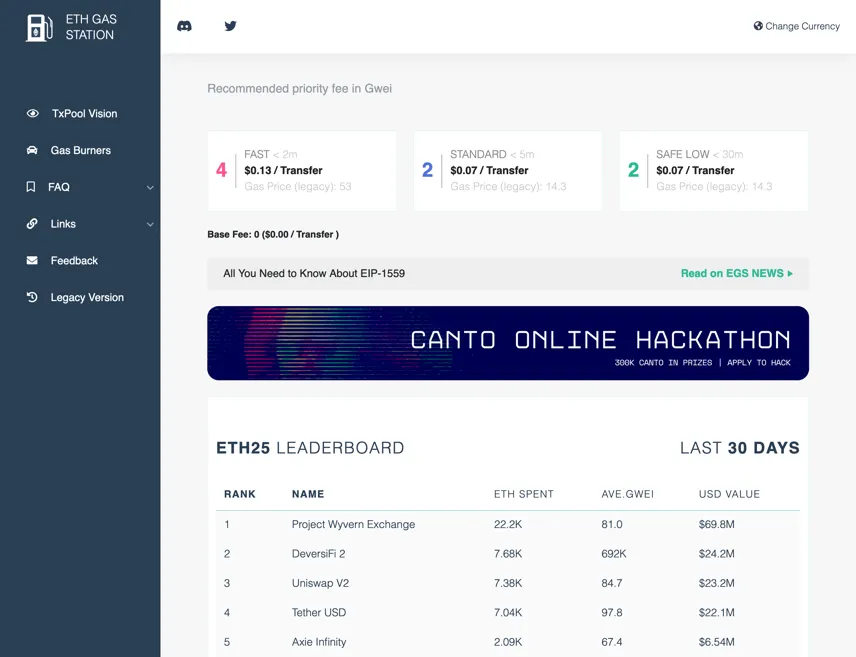The width and height of the screenshot is (856, 657).
Task: Select the SAFE LOW priority fee card
Action: [x=714, y=170]
